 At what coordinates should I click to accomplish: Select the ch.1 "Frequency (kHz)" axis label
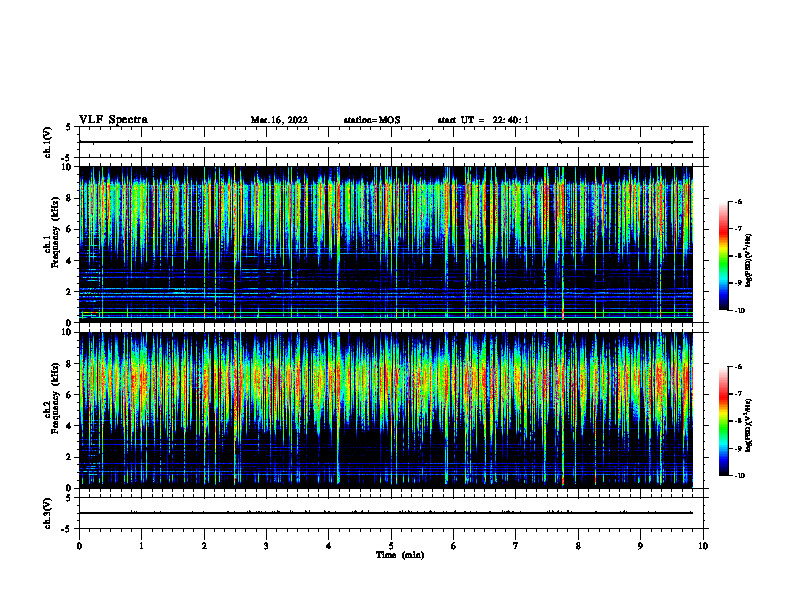click(x=55, y=232)
